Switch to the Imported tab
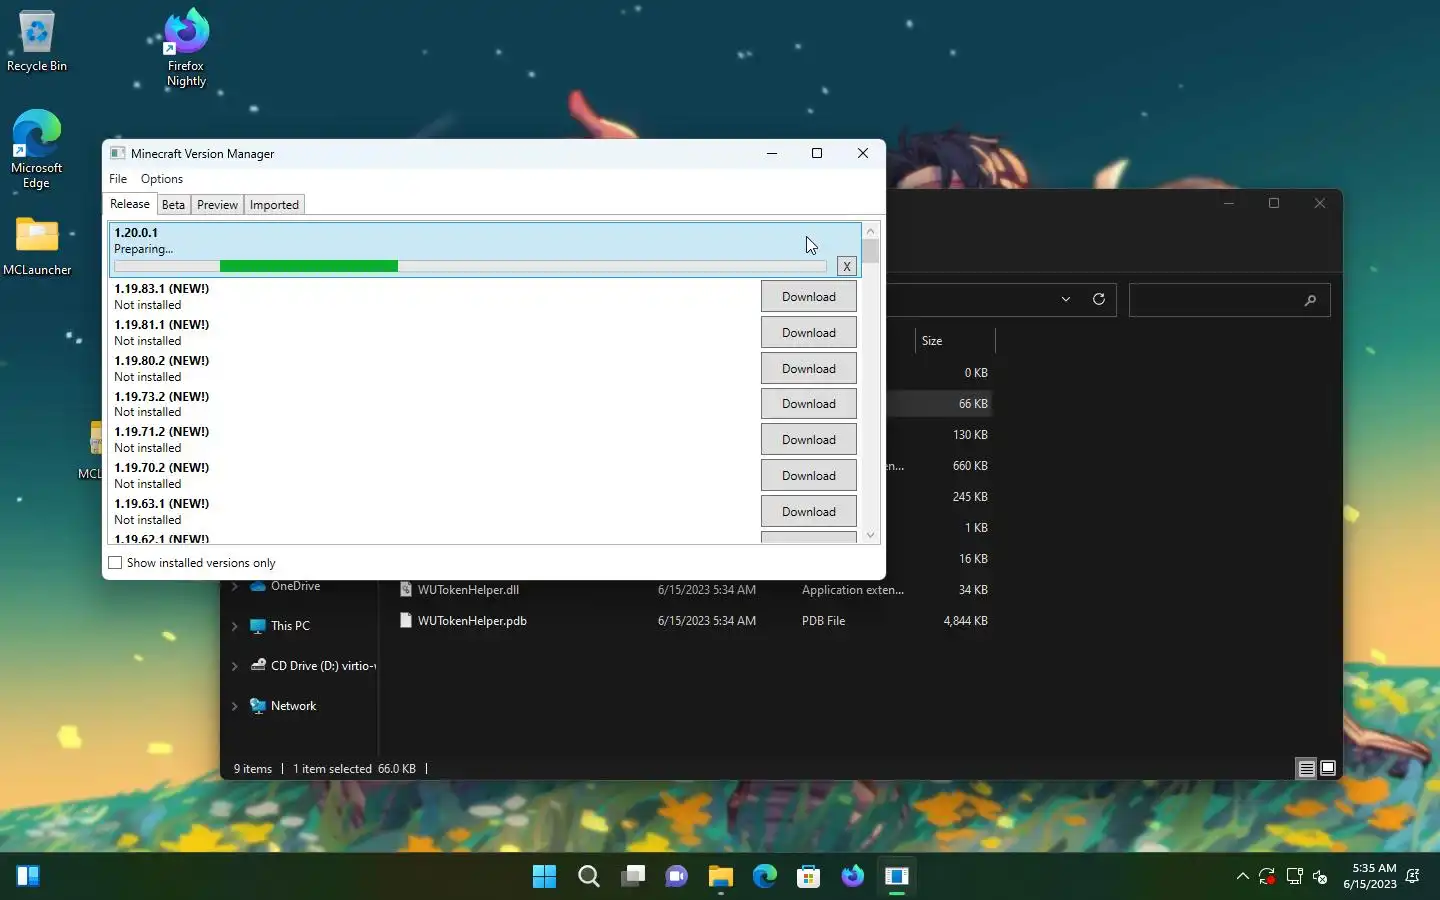Image resolution: width=1440 pixels, height=900 pixels. click(x=274, y=205)
